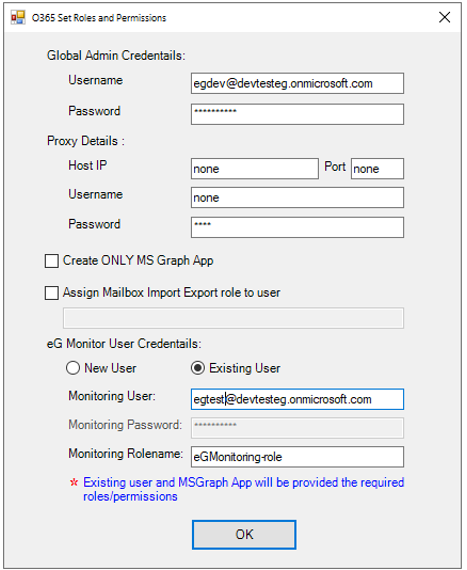Click the Monitoring Rolename field
The image size is (467, 570).
click(x=297, y=457)
